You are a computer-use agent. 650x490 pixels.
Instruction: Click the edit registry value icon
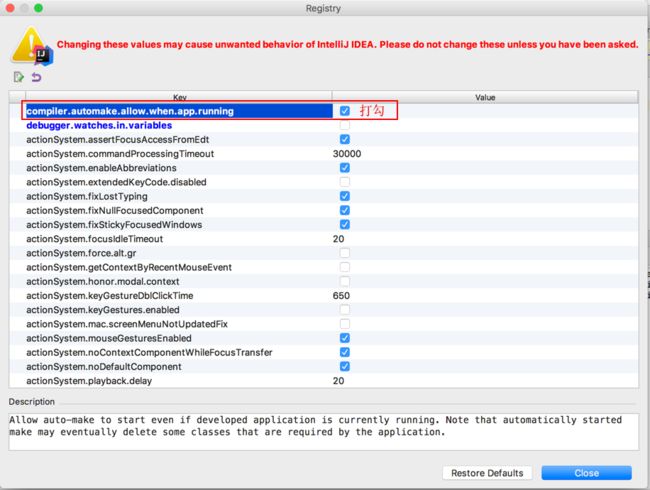coord(19,77)
